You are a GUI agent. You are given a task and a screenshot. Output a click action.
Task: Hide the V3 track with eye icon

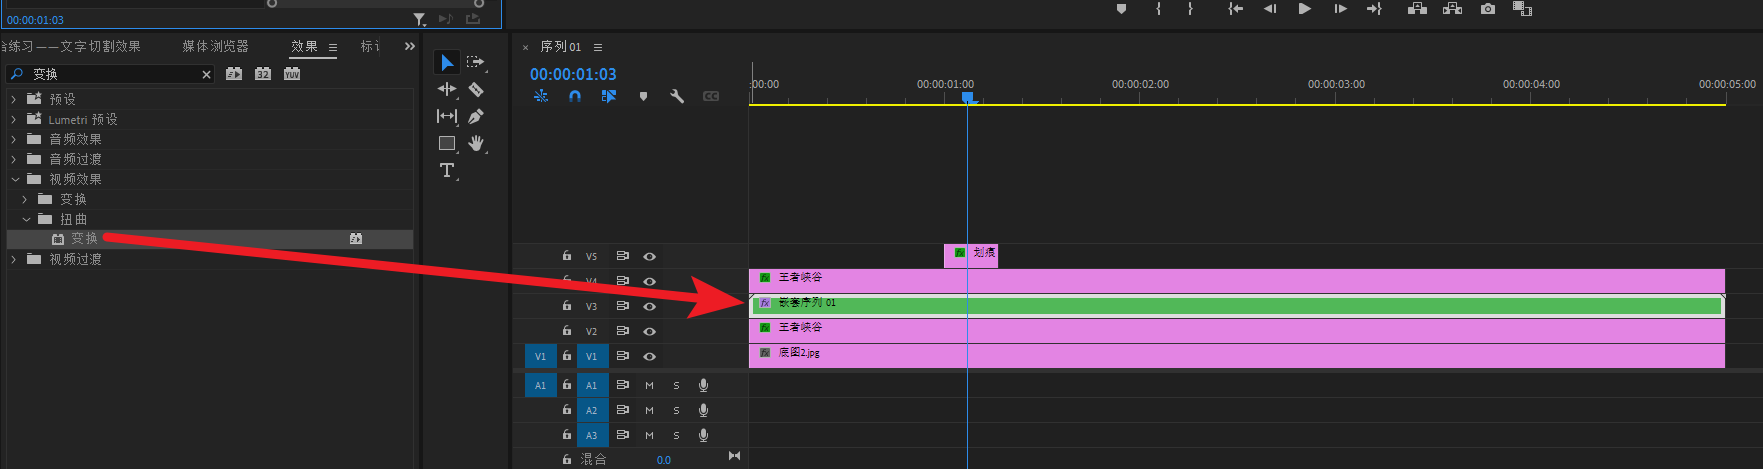coord(649,307)
